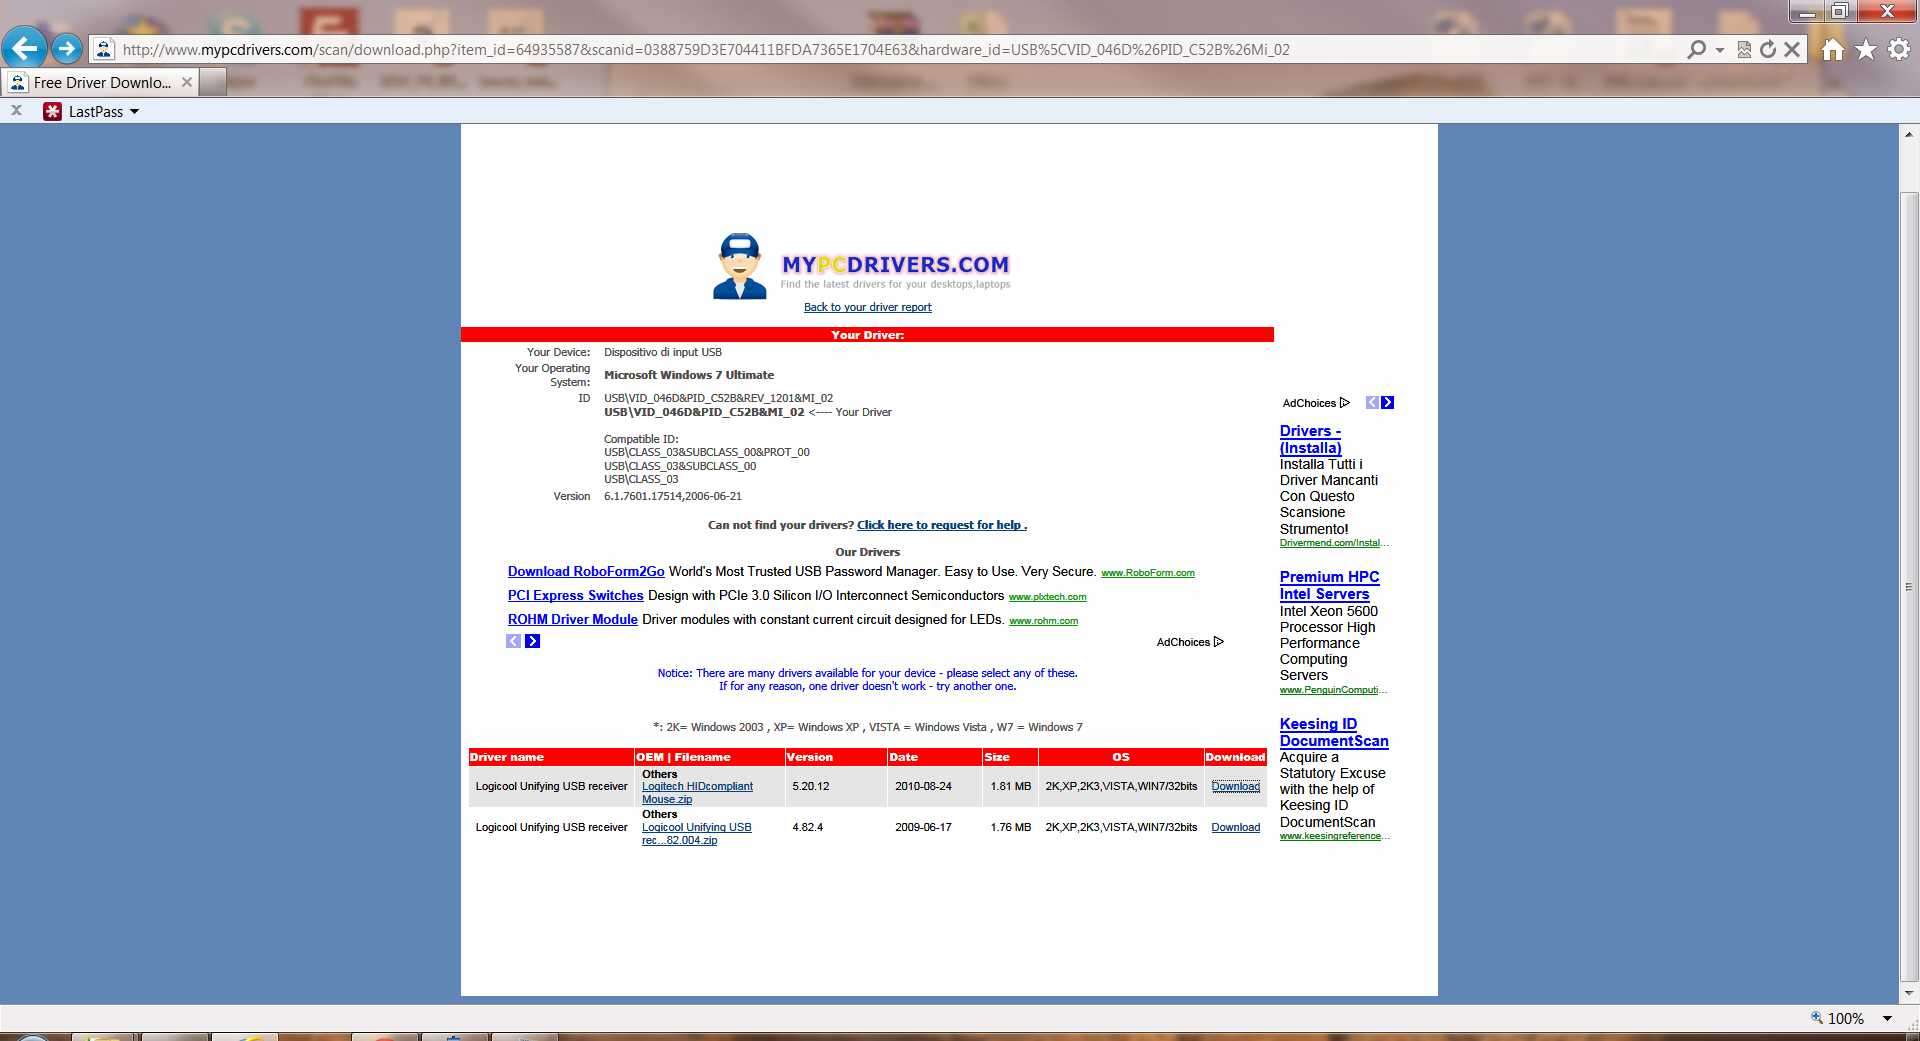Open the Keesing ID DocumentScan ad
The width and height of the screenshot is (1920, 1041).
(1334, 732)
